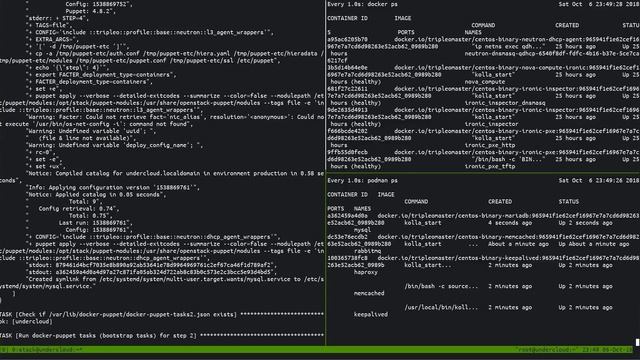Screen dimensions: 640x360
Task: Click the 'Undefined variable uuid' warning
Action: click(x=91, y=131)
